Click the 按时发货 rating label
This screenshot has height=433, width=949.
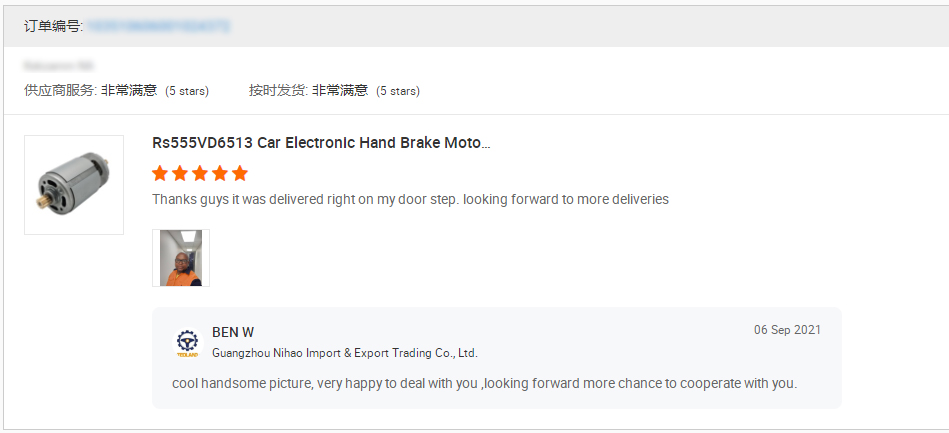pos(279,90)
